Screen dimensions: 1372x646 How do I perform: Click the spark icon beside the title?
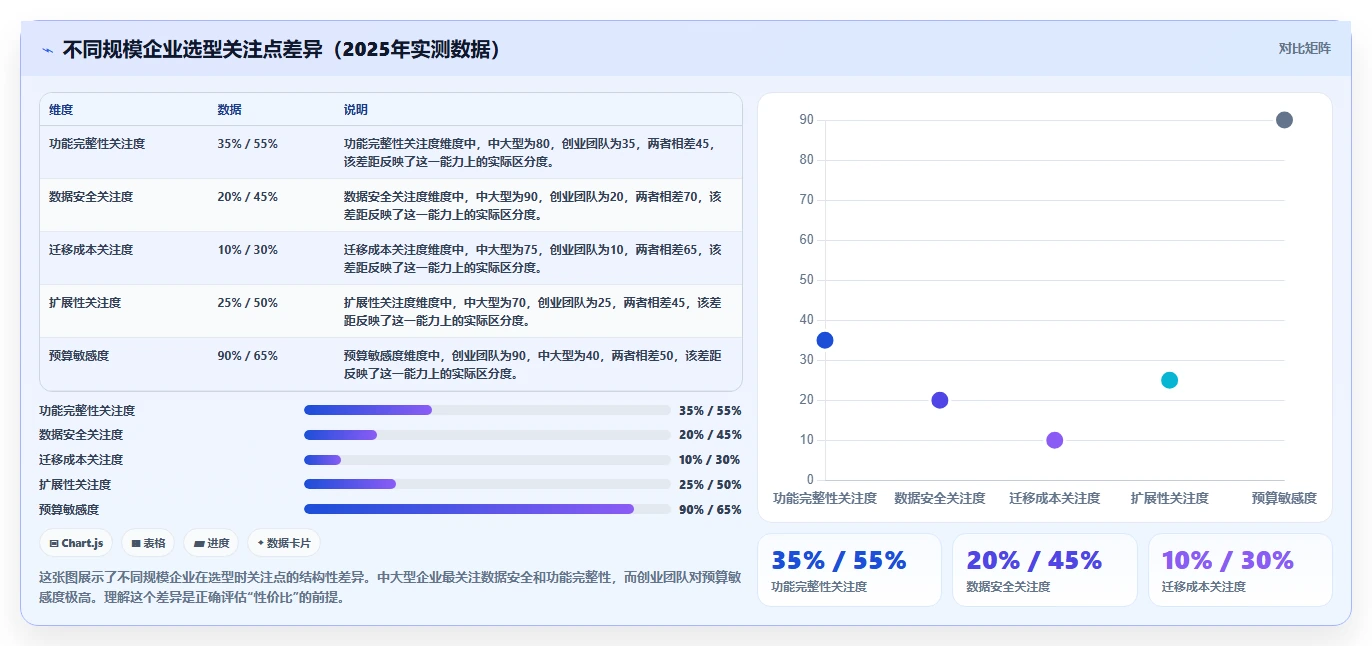47,50
